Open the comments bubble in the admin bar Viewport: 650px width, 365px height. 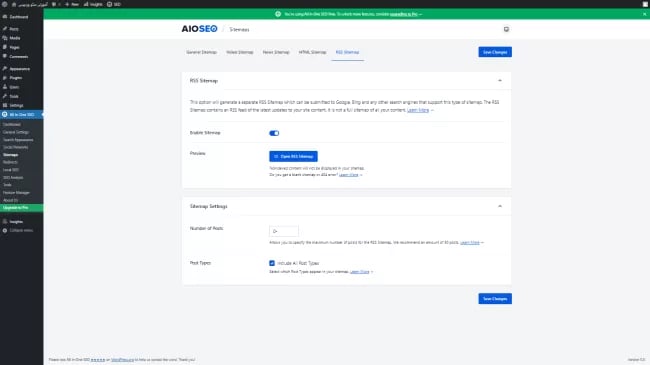[x=54, y=4]
